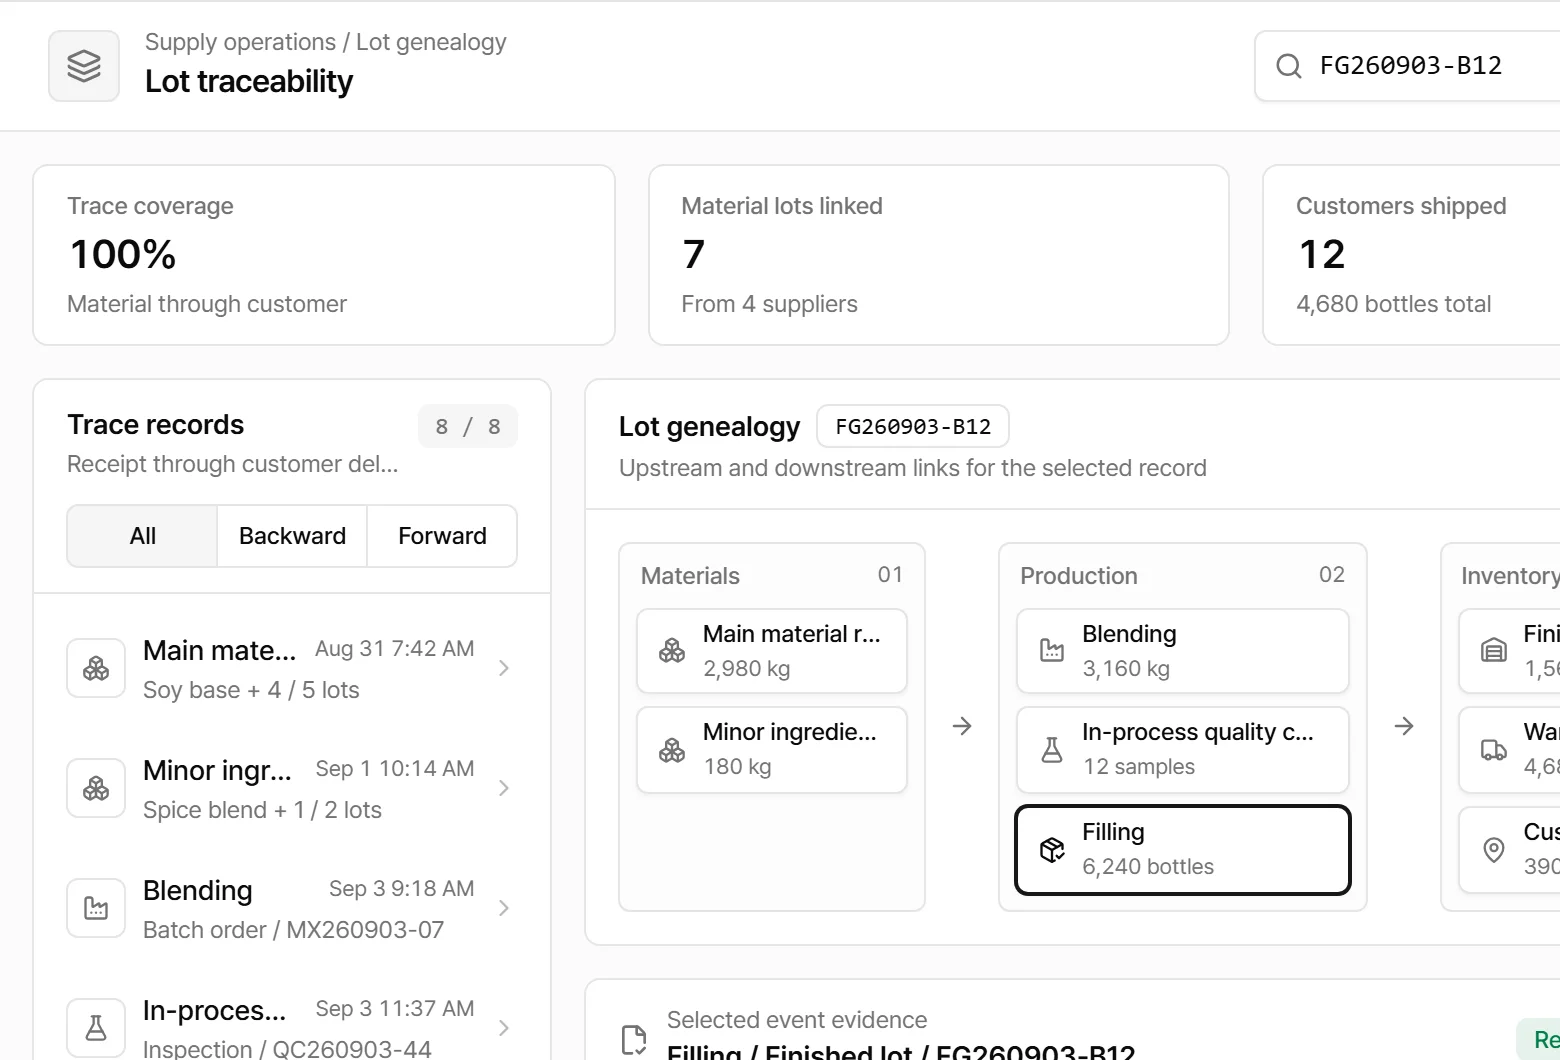Click Batch order / MX260903-07 text

coord(293,930)
